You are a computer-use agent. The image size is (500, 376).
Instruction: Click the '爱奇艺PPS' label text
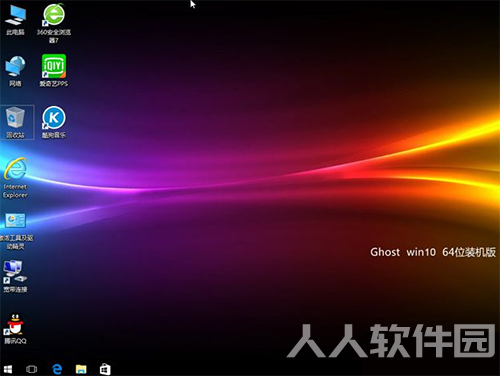(54, 83)
